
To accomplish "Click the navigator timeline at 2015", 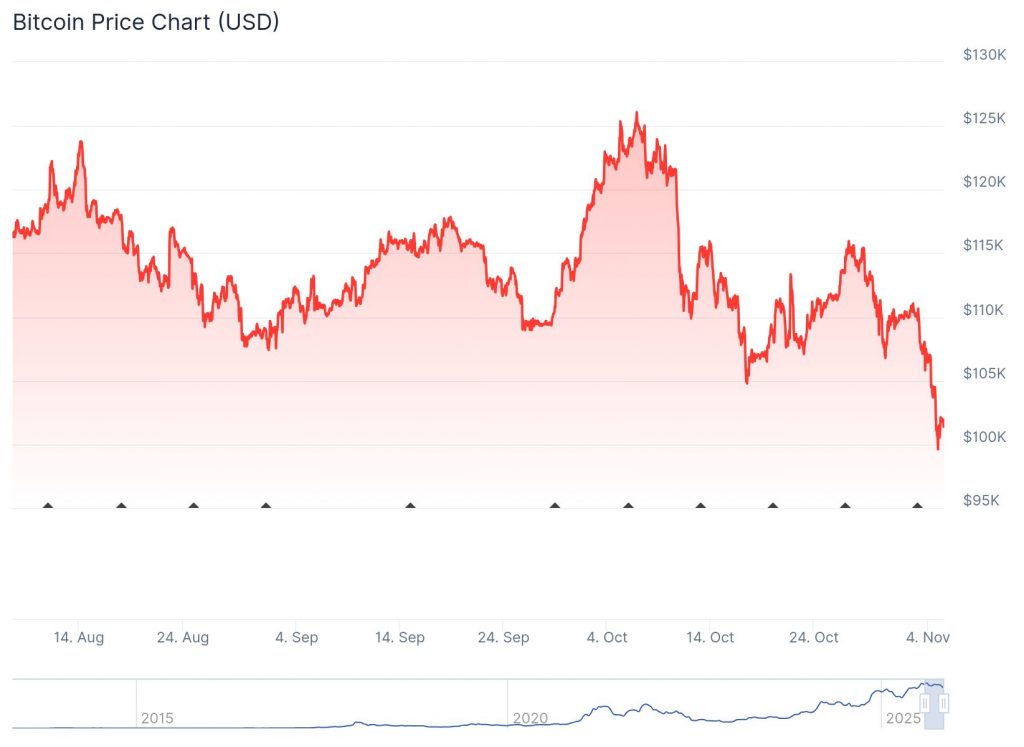I will pyautogui.click(x=157, y=718).
